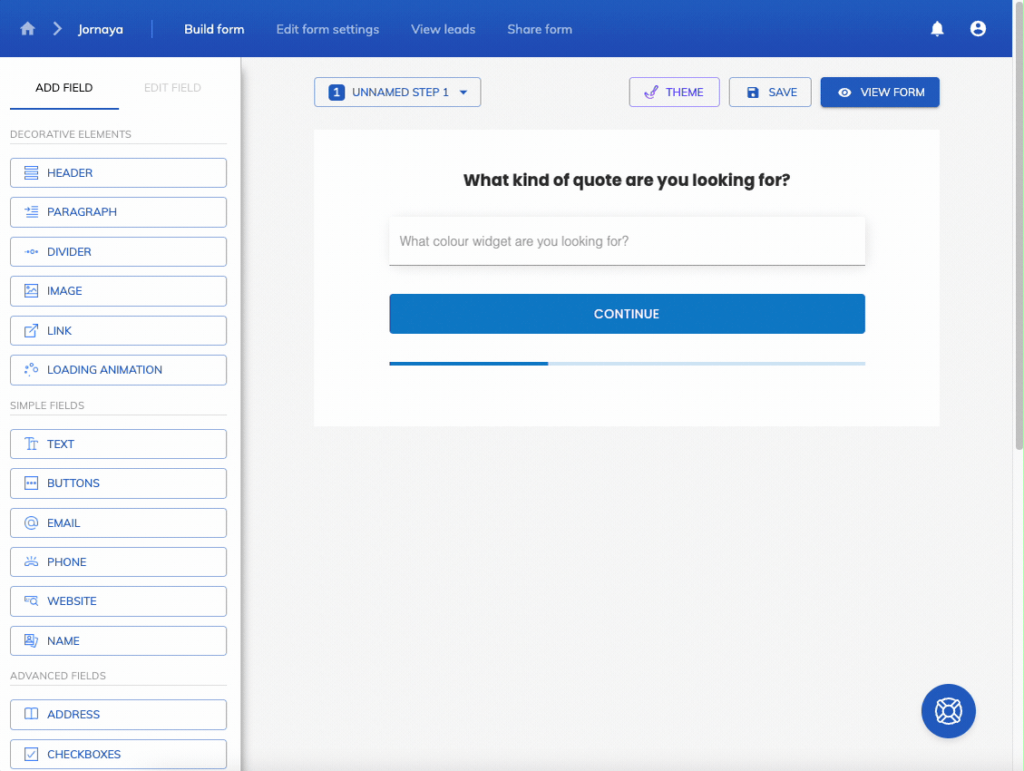Click the Website field icon
The image size is (1024, 771).
(x=31, y=601)
